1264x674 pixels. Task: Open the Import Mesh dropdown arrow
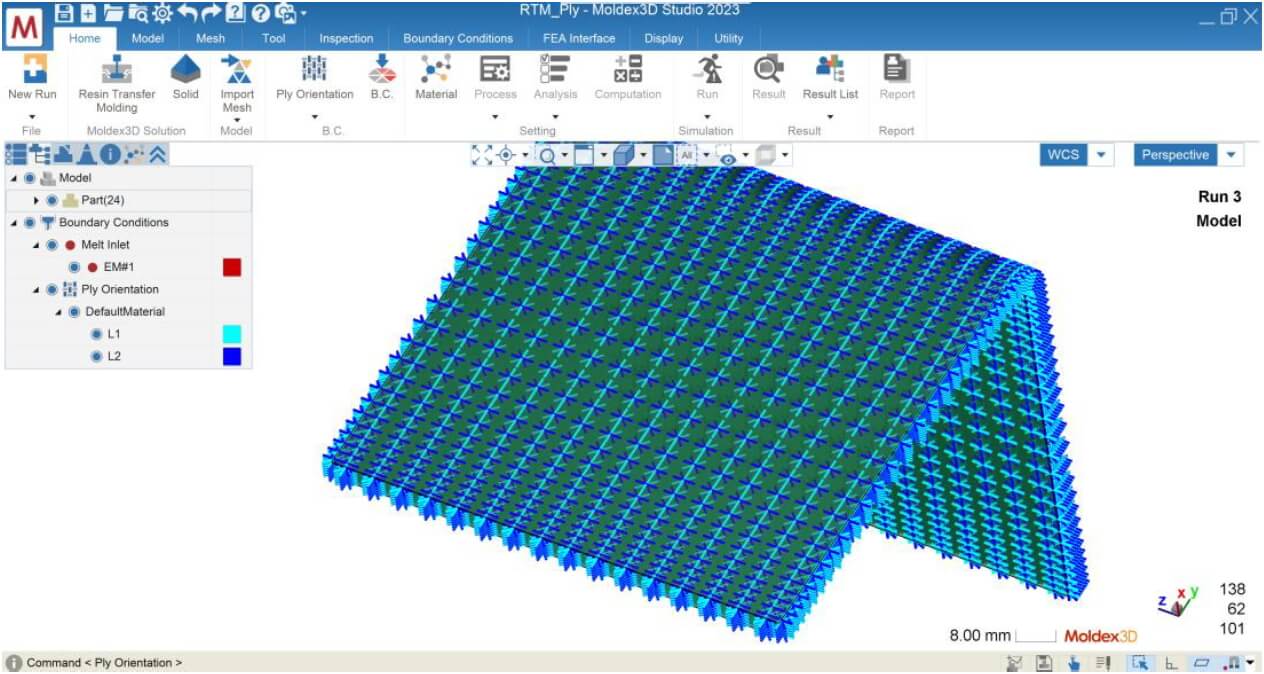pyautogui.click(x=237, y=120)
